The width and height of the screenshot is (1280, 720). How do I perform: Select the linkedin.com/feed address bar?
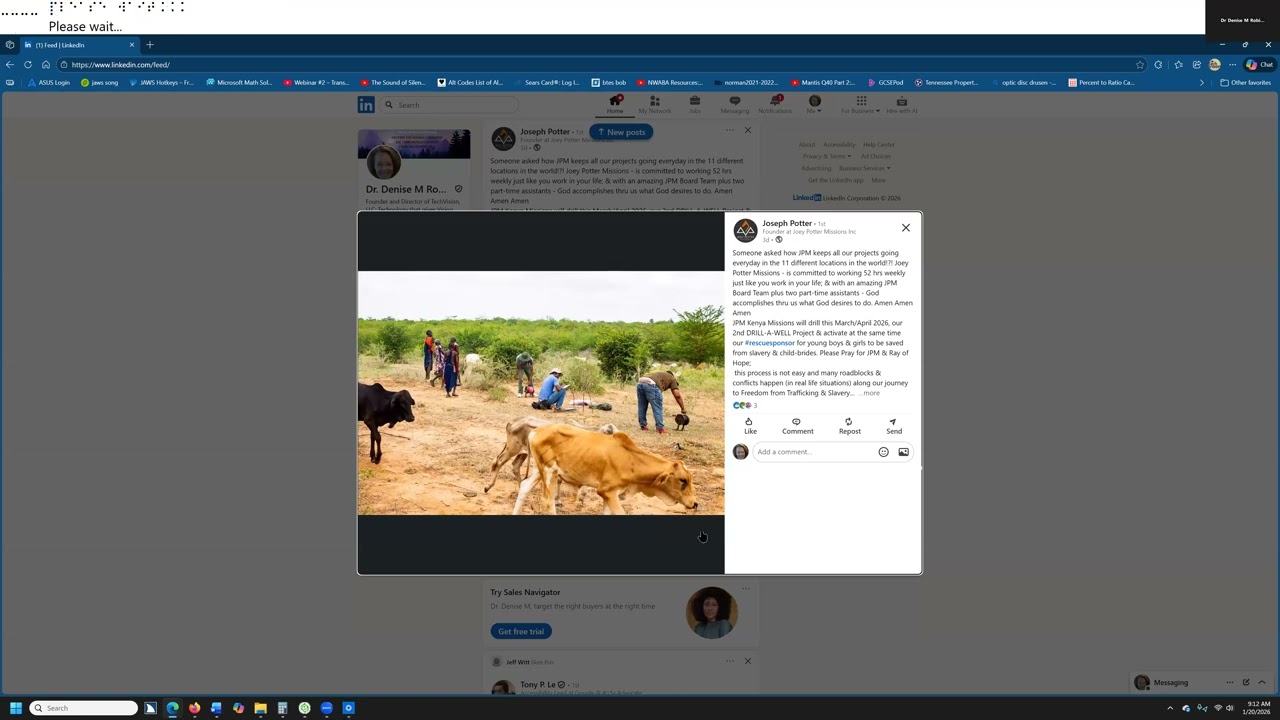coord(600,65)
